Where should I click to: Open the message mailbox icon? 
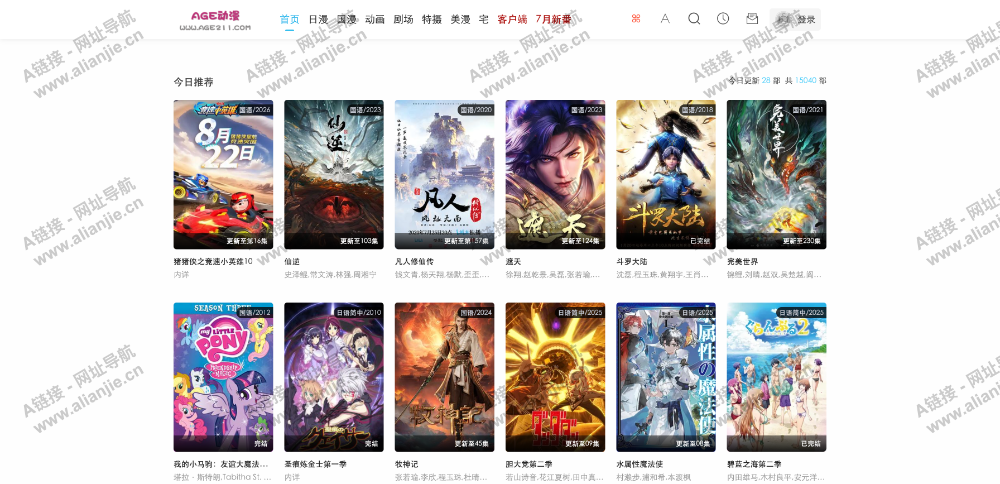752,18
